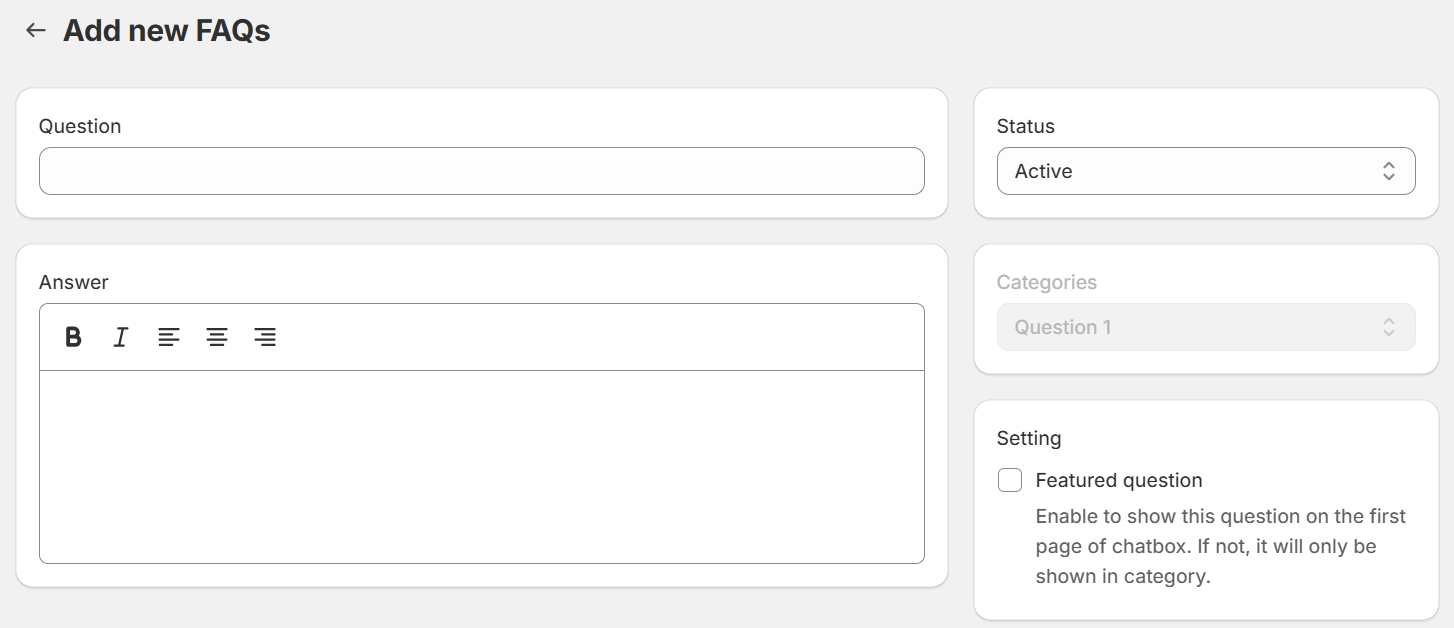Click the Add new FAQs page heading
Image resolution: width=1454 pixels, height=628 pixels.
coord(167,31)
